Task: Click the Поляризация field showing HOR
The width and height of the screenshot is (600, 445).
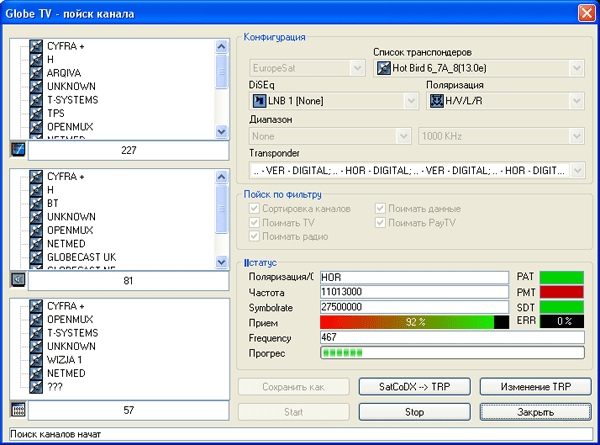Action: point(414,277)
